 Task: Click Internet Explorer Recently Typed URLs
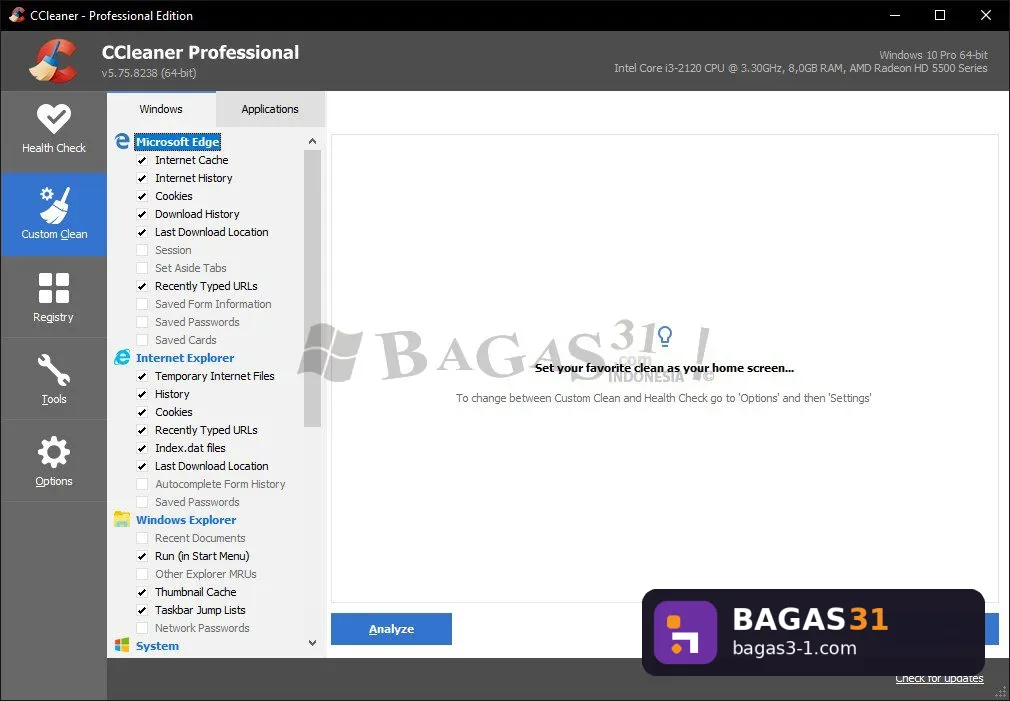click(206, 430)
